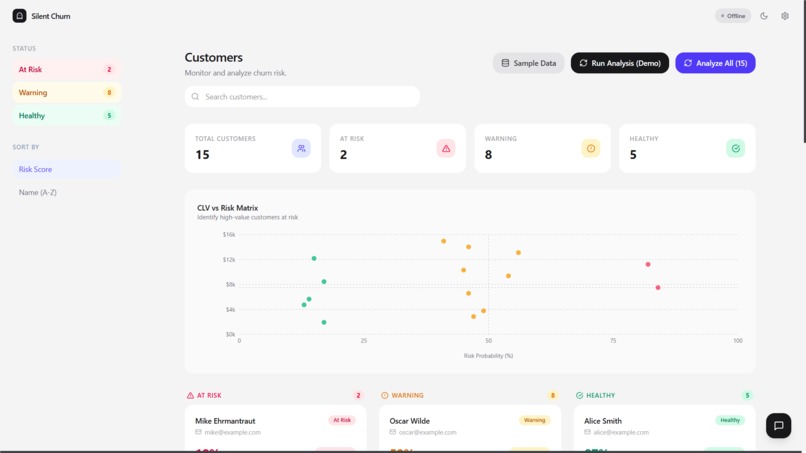Click the Offline status badge
The image size is (806, 453).
point(733,16)
